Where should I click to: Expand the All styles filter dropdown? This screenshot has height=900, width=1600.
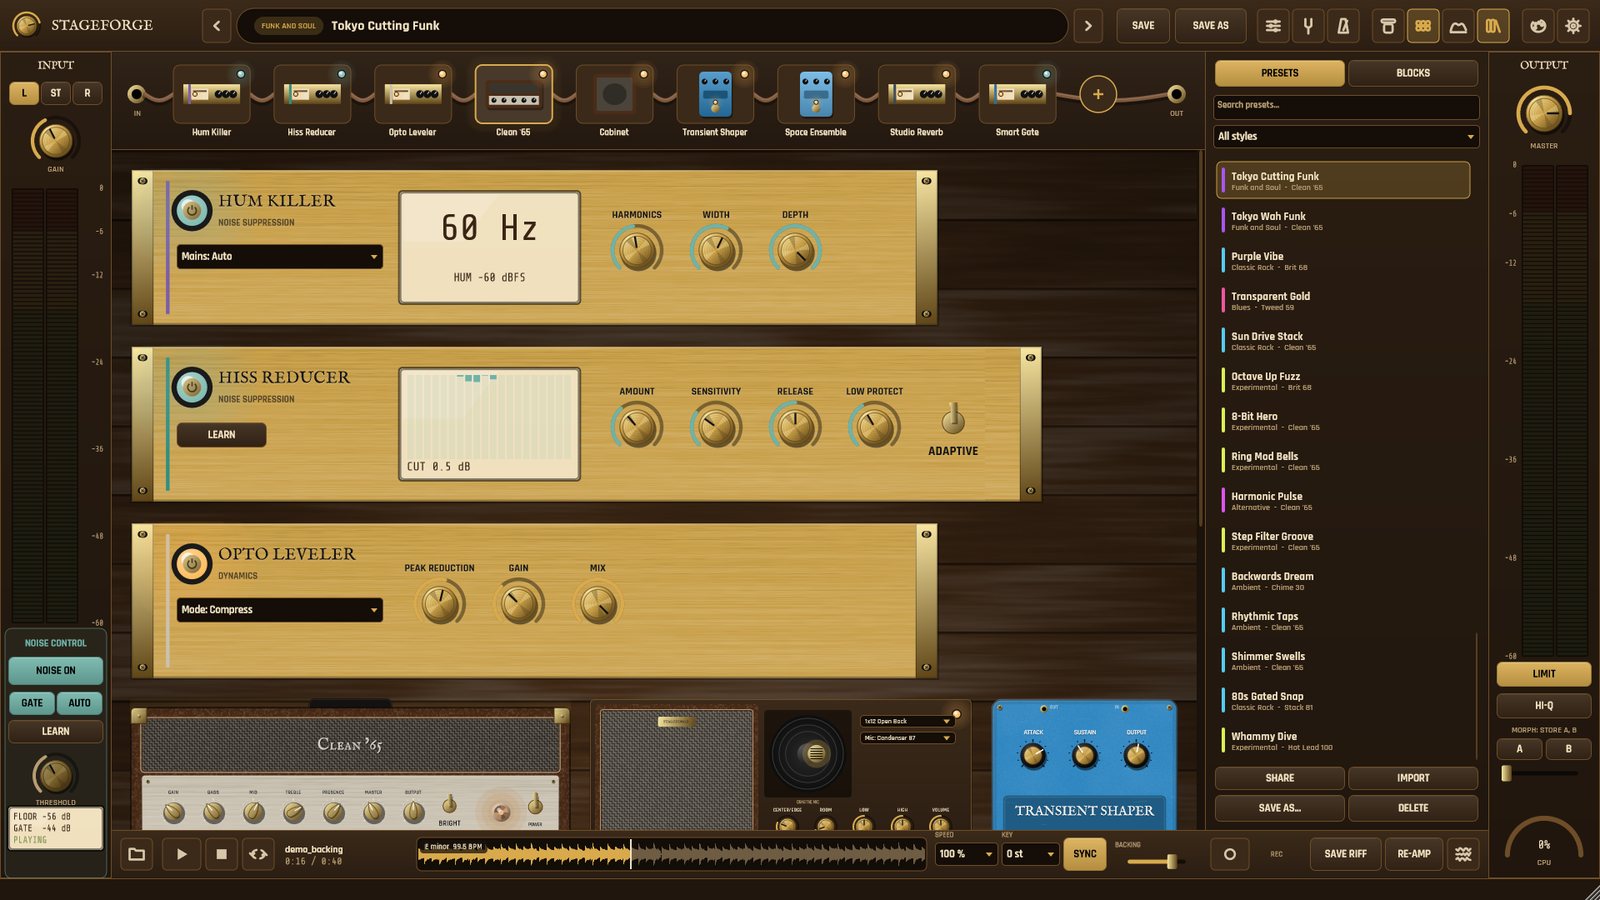tap(1346, 136)
